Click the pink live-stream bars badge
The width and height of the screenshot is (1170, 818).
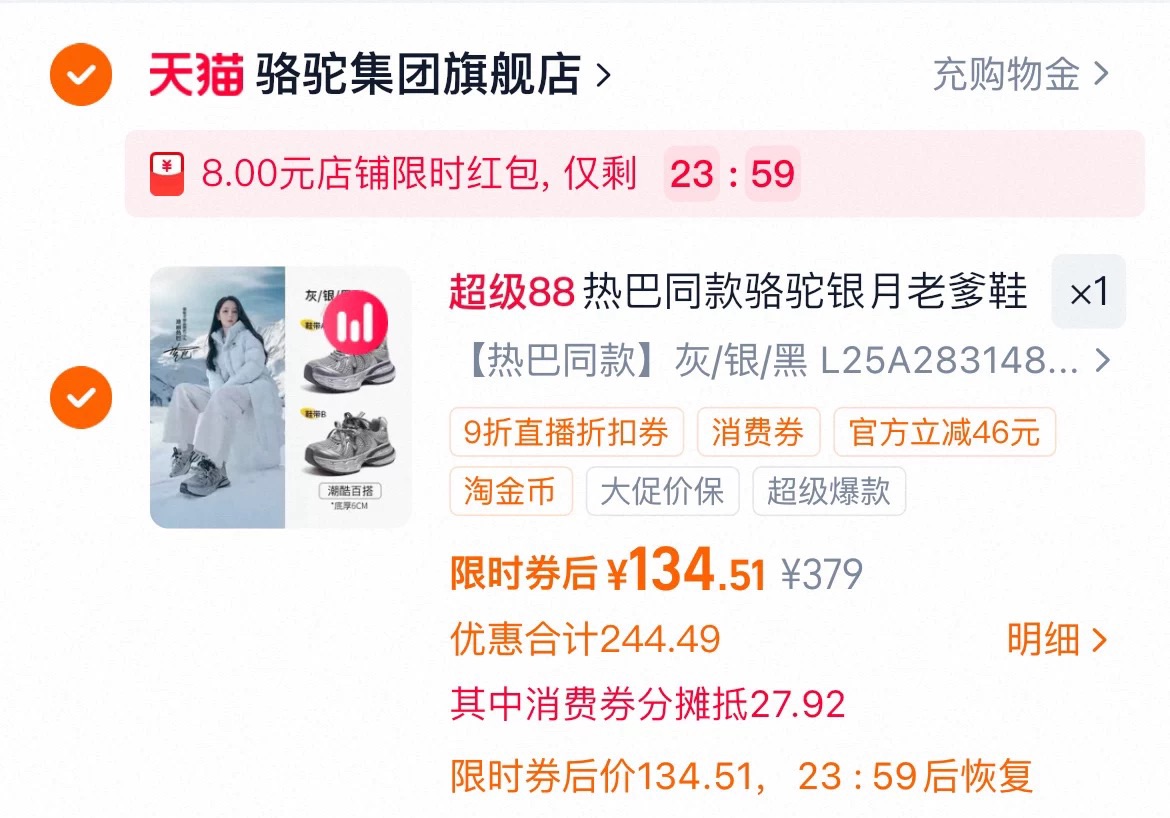click(355, 323)
